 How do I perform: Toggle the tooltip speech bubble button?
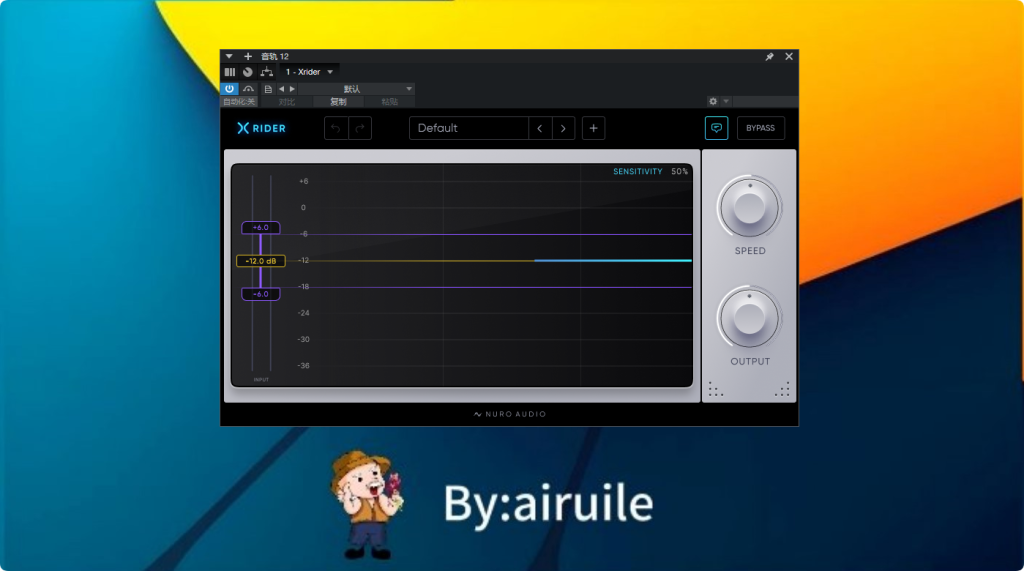[716, 128]
